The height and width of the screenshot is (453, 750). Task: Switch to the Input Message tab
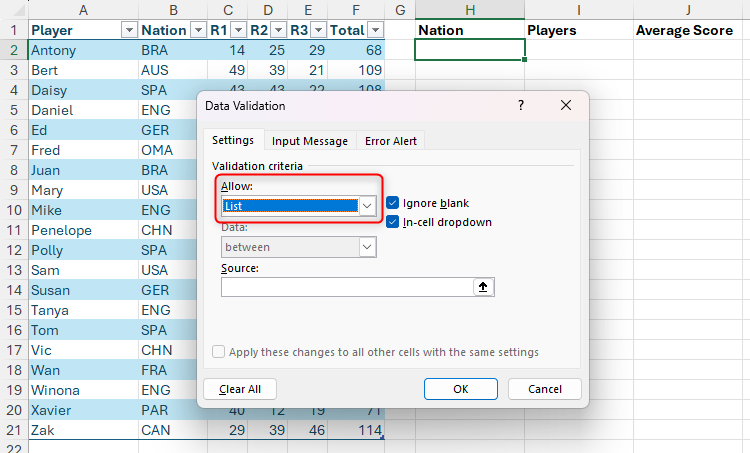click(x=310, y=141)
